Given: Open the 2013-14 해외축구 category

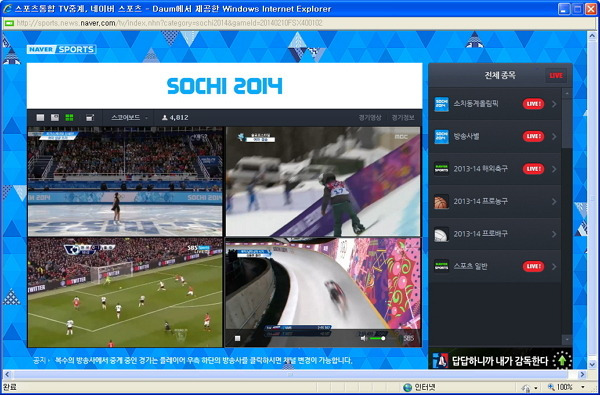Looking at the screenshot, I should click(x=495, y=169).
